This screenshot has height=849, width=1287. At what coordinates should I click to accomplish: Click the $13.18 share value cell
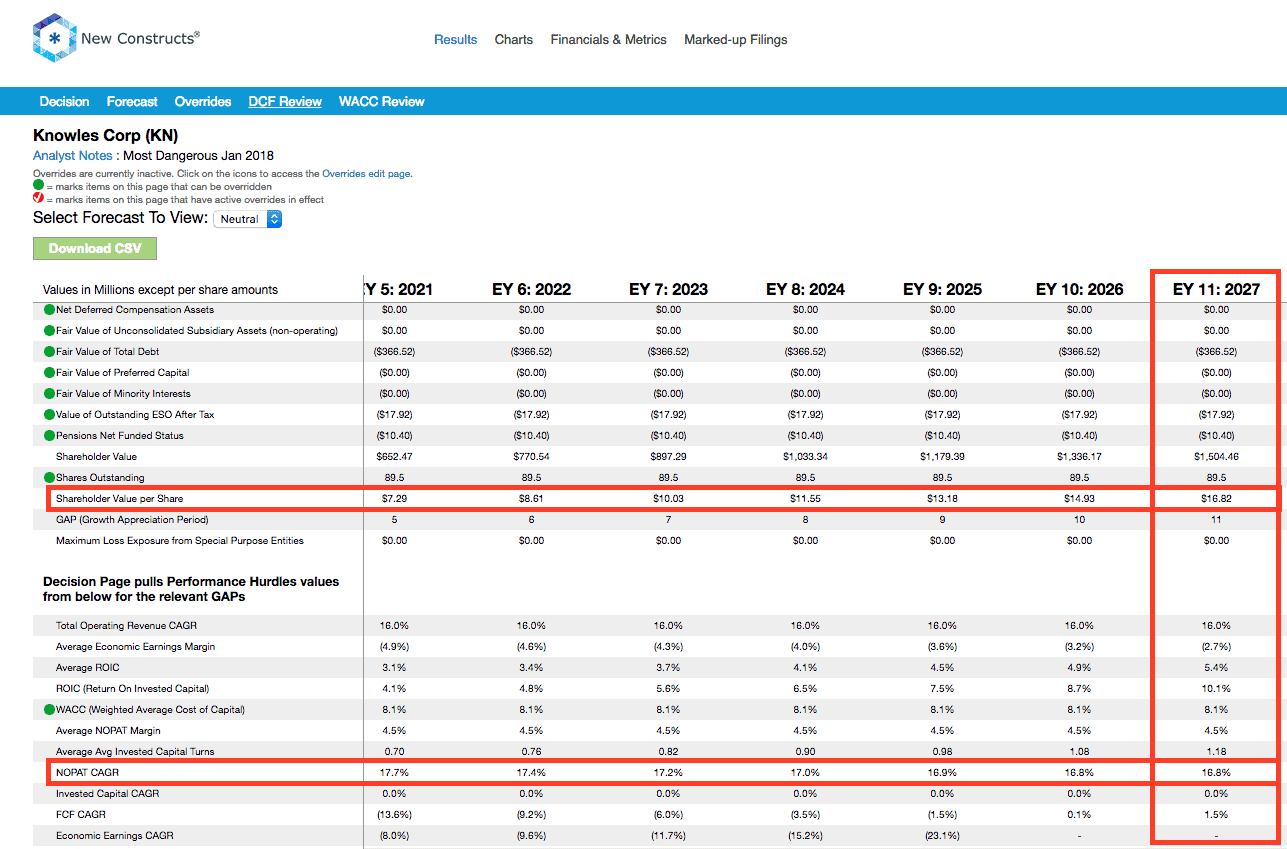click(x=942, y=498)
